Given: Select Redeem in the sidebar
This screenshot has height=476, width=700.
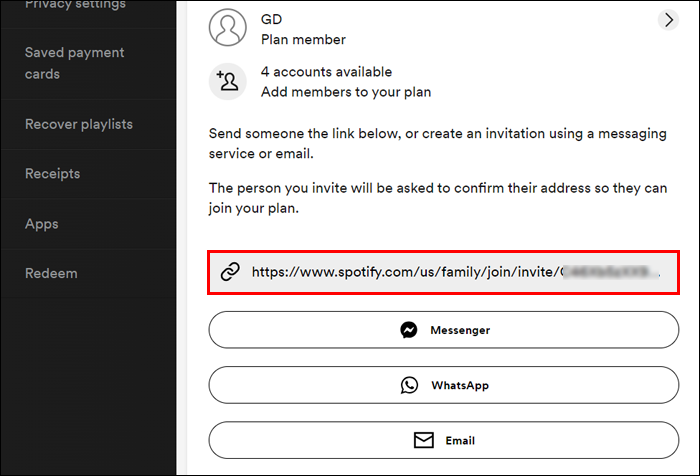Looking at the screenshot, I should click(51, 273).
